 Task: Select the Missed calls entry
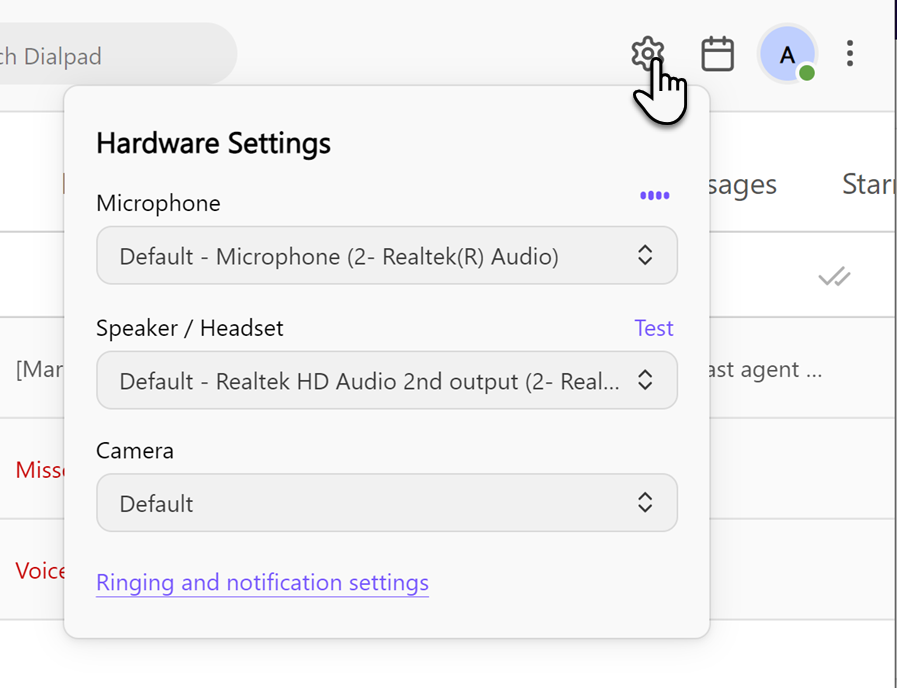coord(38,470)
